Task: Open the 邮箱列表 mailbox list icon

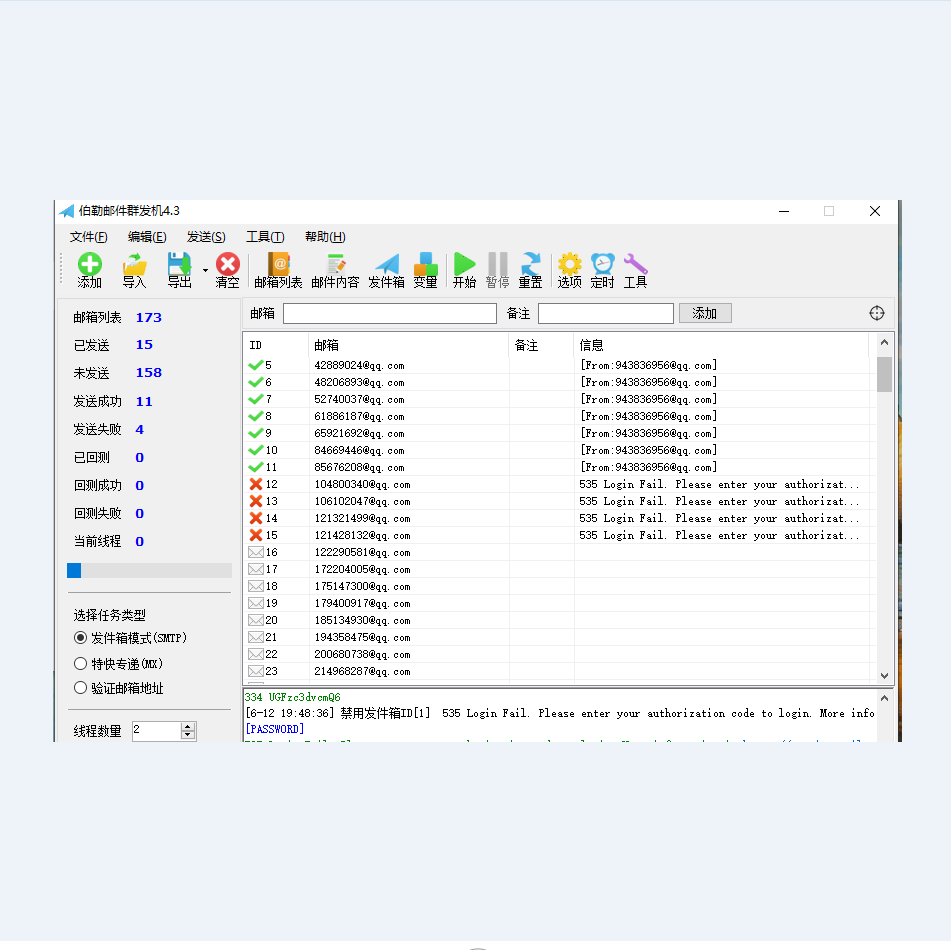Action: (x=278, y=265)
